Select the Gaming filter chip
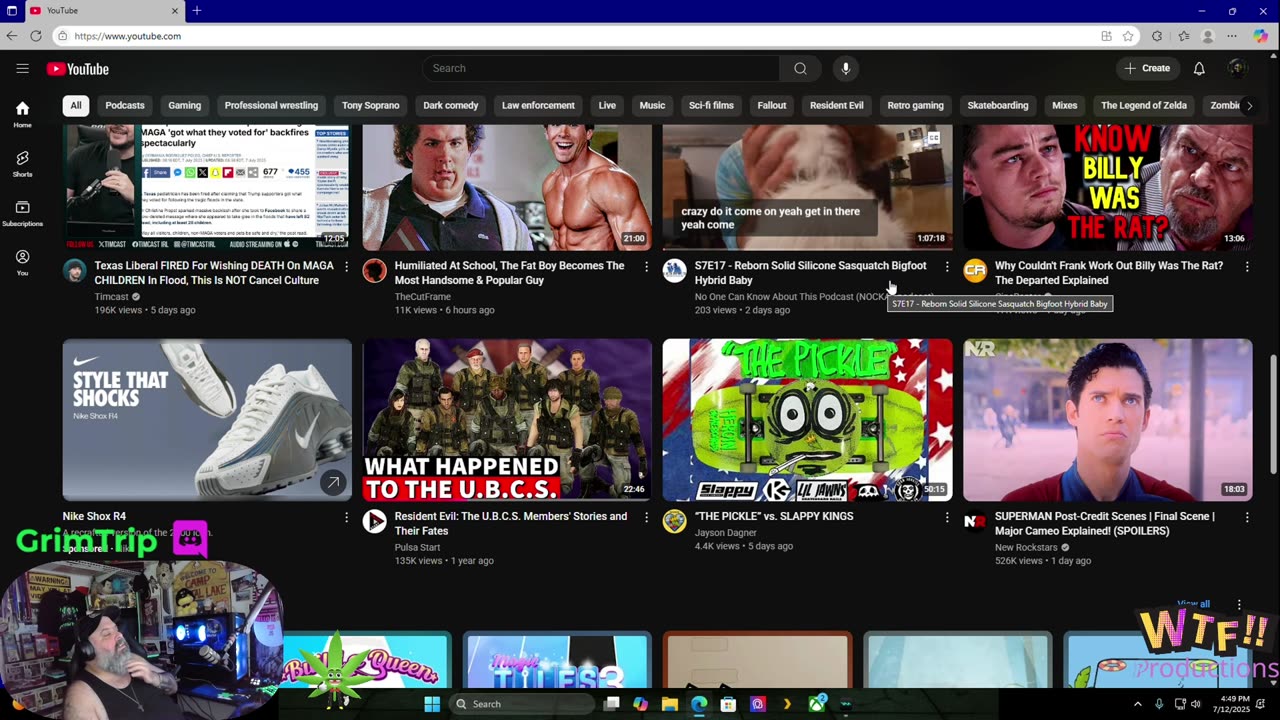The height and width of the screenshot is (720, 1280). [x=184, y=105]
